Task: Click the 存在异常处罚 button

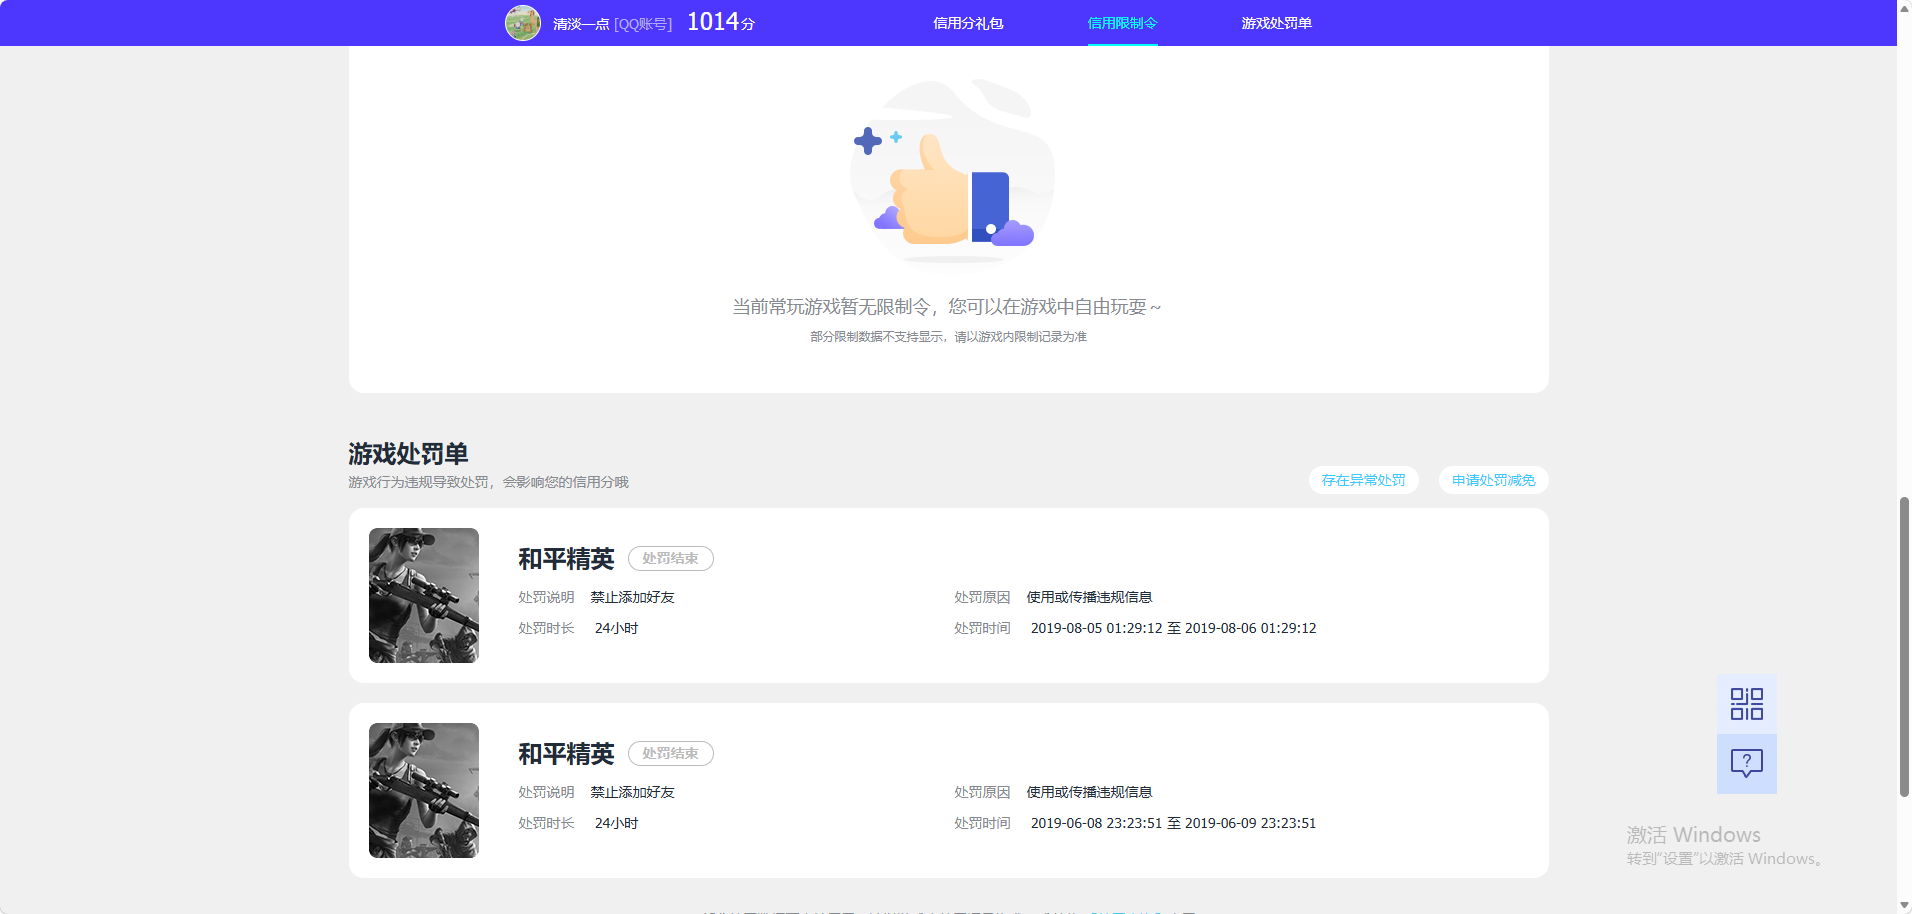Action: [1363, 480]
